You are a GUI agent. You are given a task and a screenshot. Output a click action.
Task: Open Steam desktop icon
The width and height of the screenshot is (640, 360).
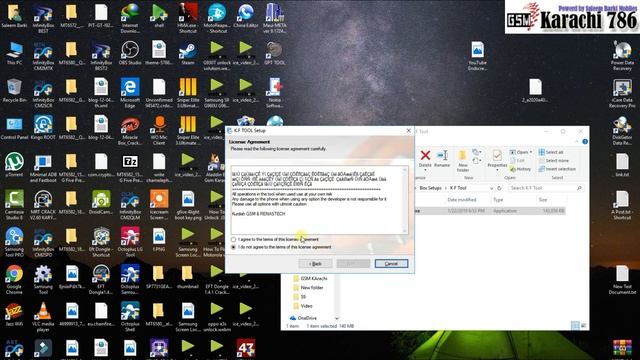click(x=188, y=54)
